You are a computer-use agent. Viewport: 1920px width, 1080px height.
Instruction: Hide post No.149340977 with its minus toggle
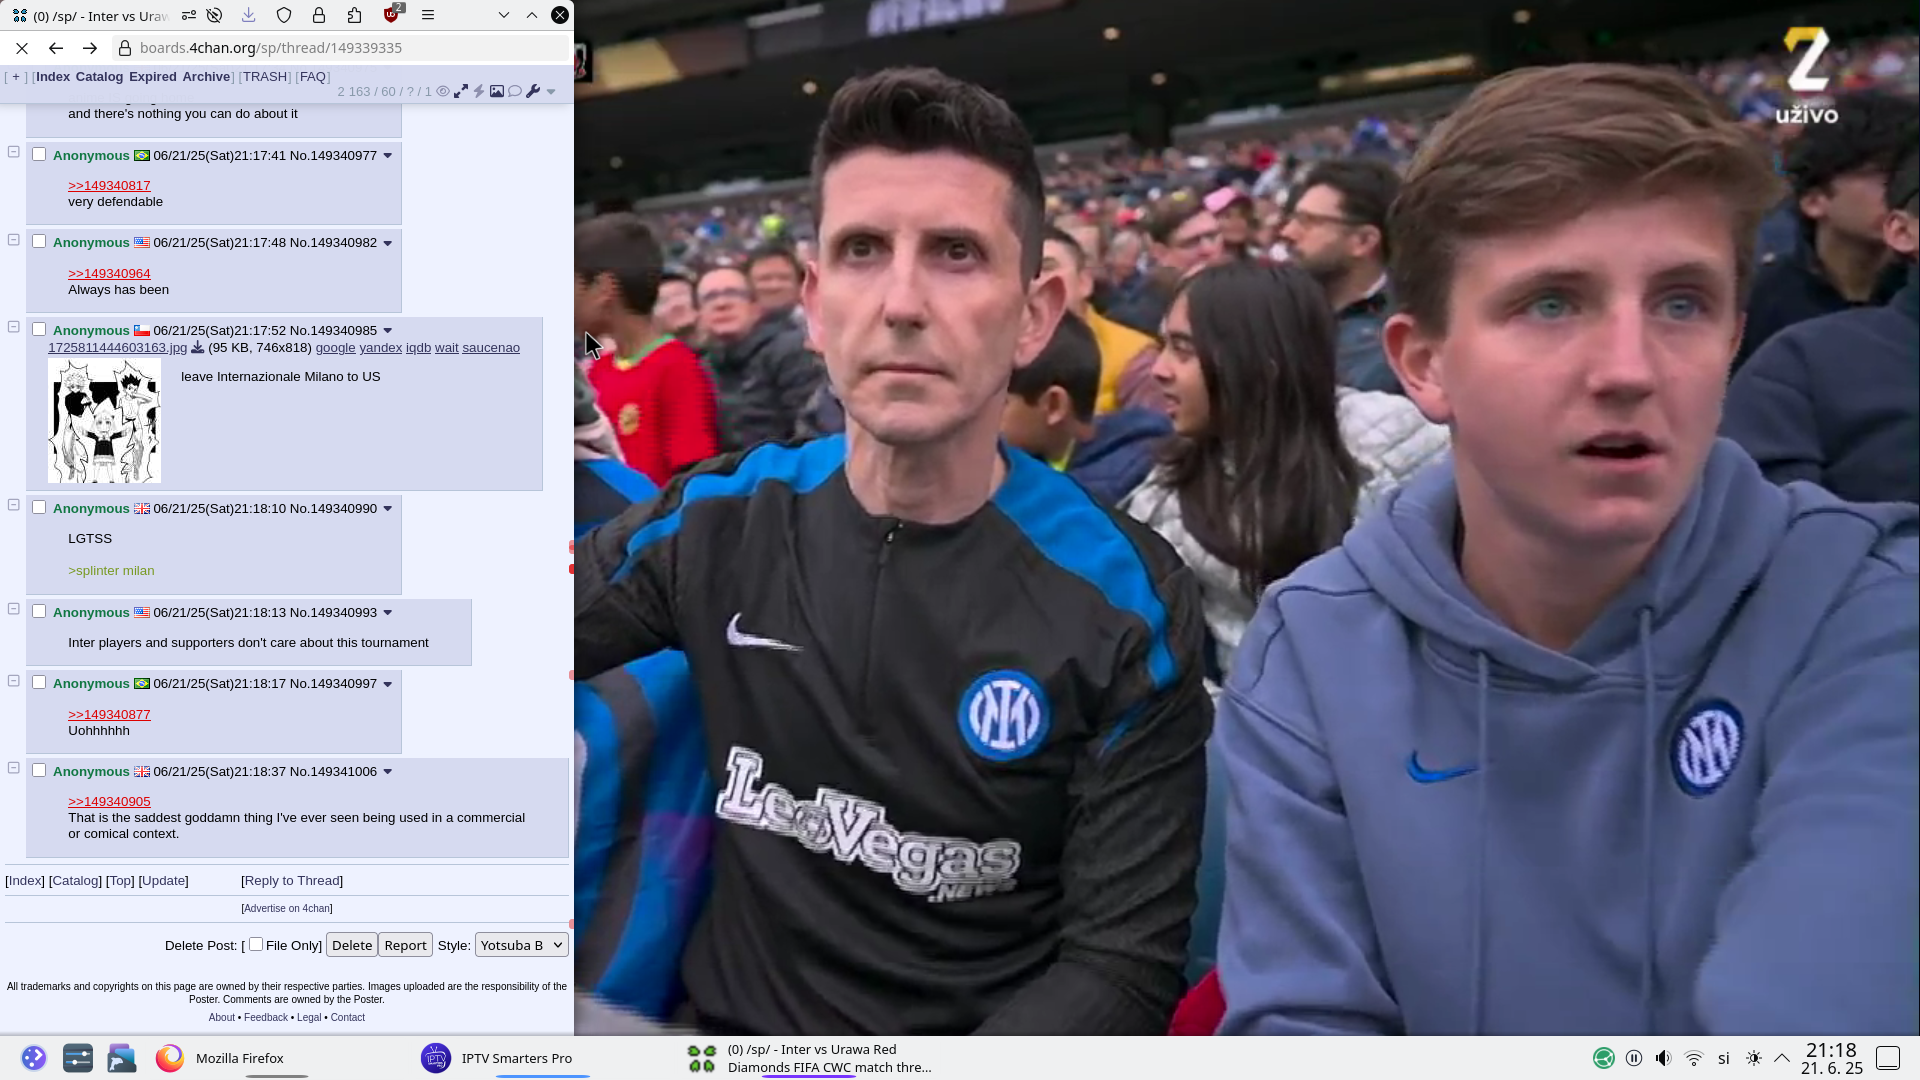14,152
